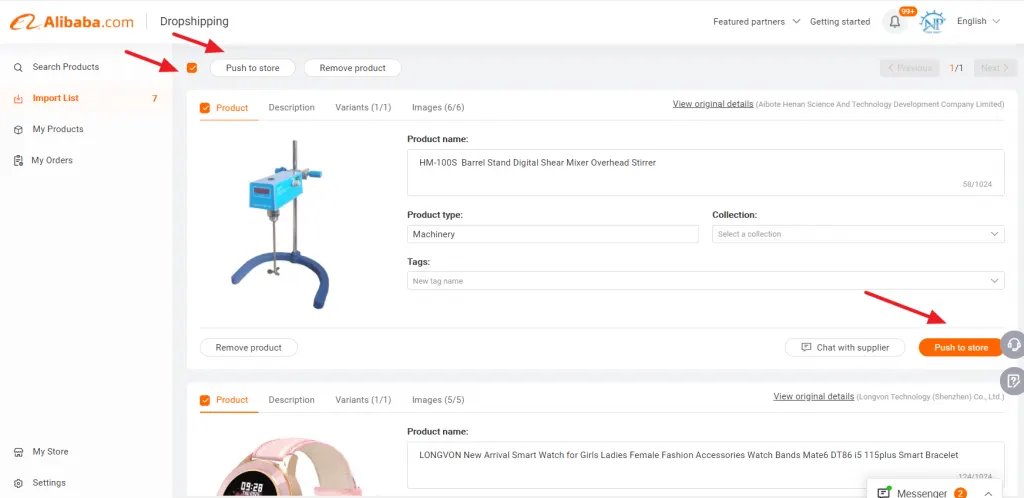Click the LONGVON product name field
1024x498 pixels.
[x=706, y=465]
